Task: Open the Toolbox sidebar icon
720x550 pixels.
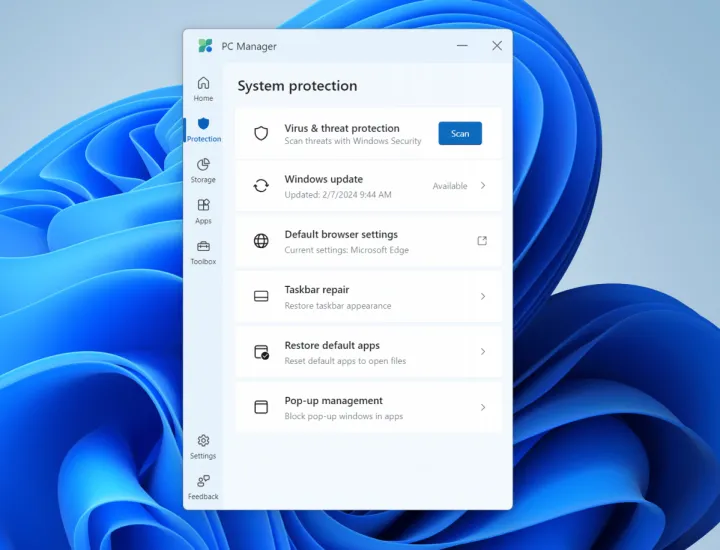Action: point(203,247)
